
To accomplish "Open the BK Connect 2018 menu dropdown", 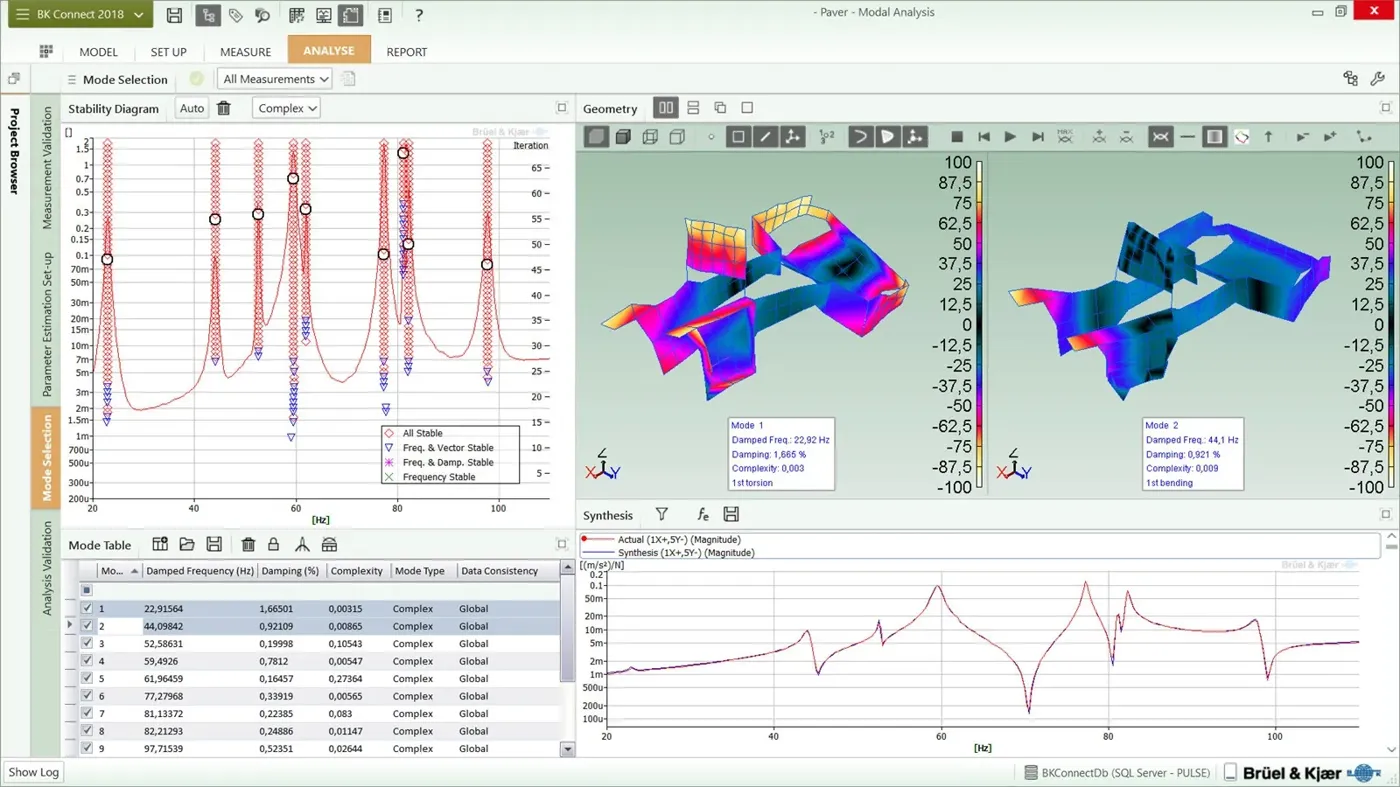I will coord(79,15).
